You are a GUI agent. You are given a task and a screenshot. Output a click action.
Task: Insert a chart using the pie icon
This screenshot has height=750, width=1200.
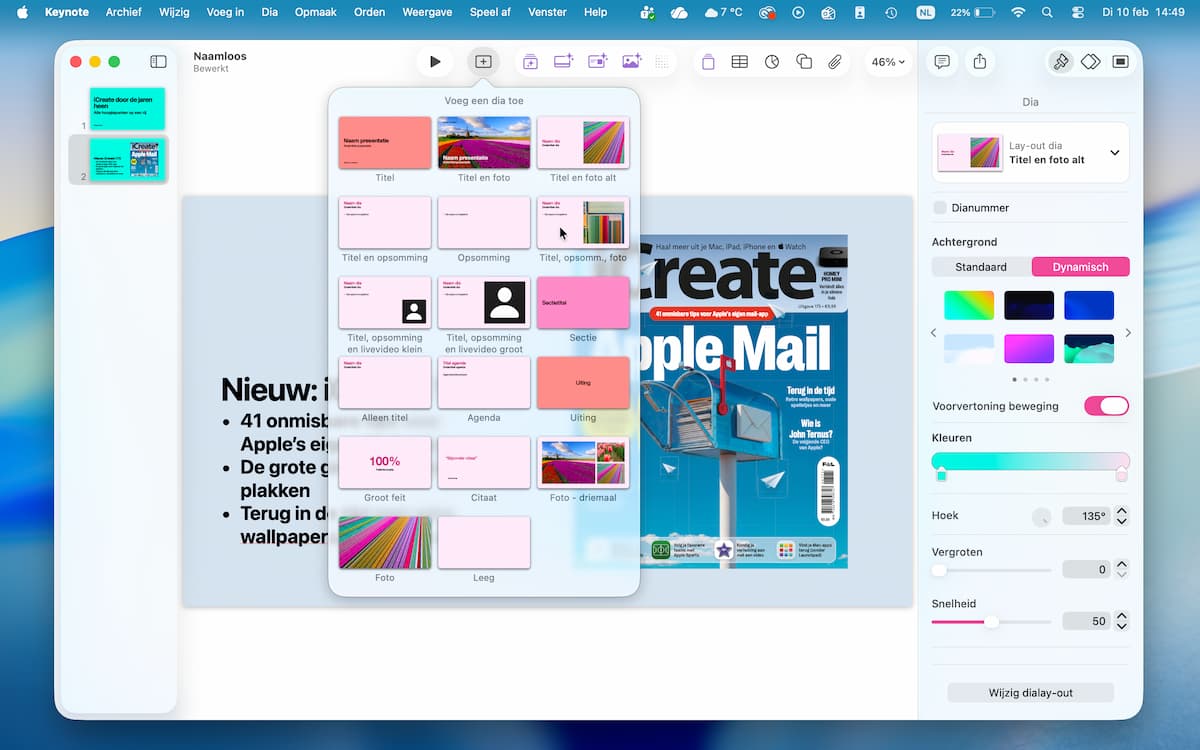(x=772, y=62)
